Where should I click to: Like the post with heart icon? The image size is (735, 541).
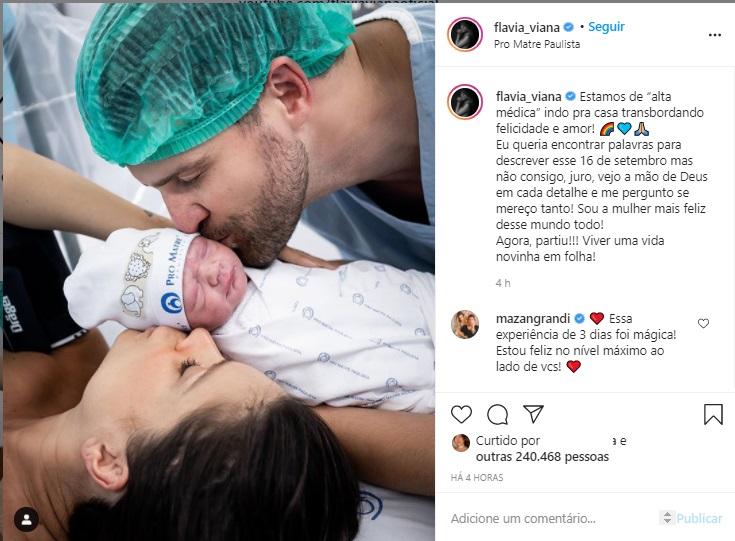click(x=461, y=414)
